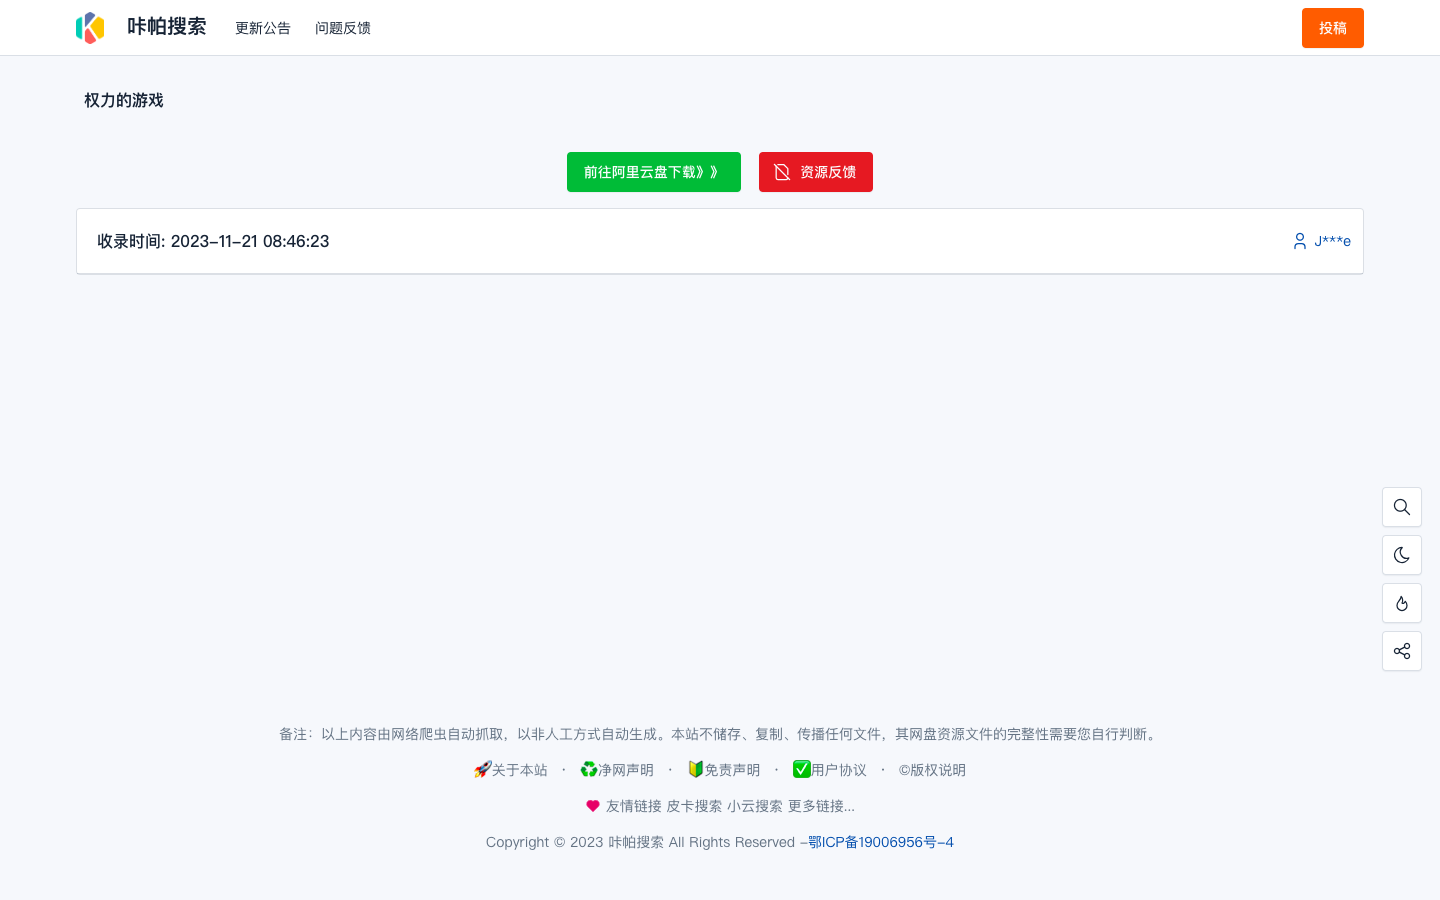This screenshot has width=1440, height=900.
Task: Toggle dark mode with the moon icon
Action: (x=1402, y=555)
